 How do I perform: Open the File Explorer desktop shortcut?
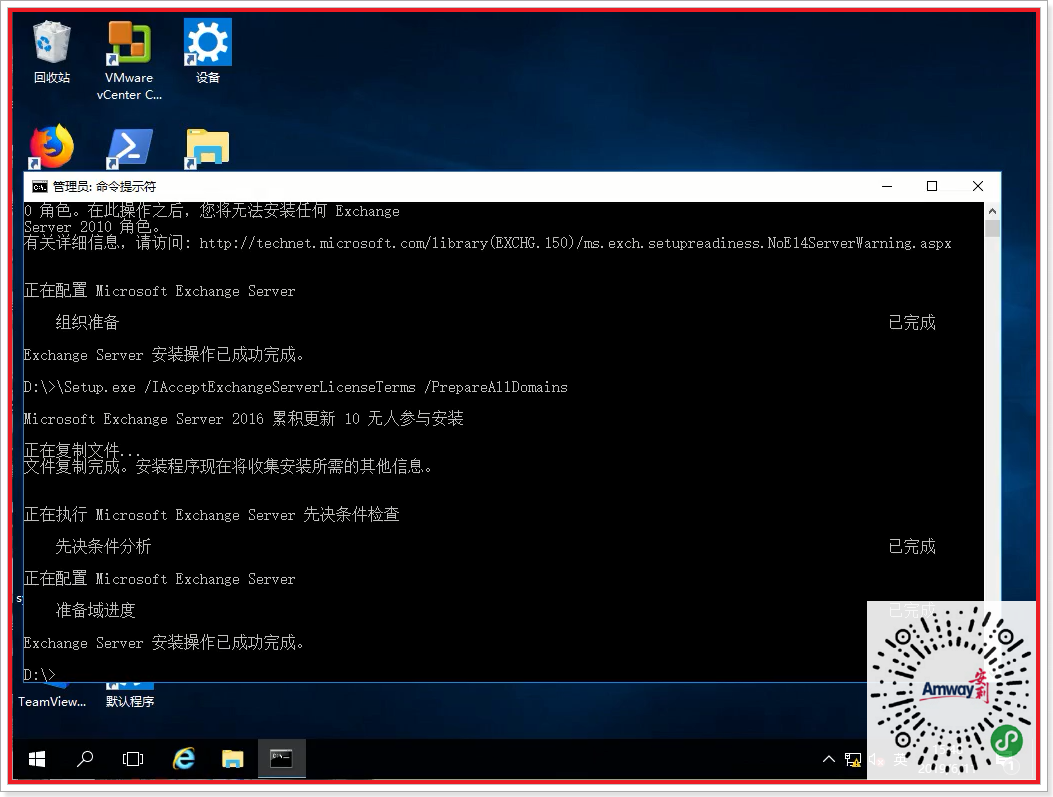(x=208, y=148)
